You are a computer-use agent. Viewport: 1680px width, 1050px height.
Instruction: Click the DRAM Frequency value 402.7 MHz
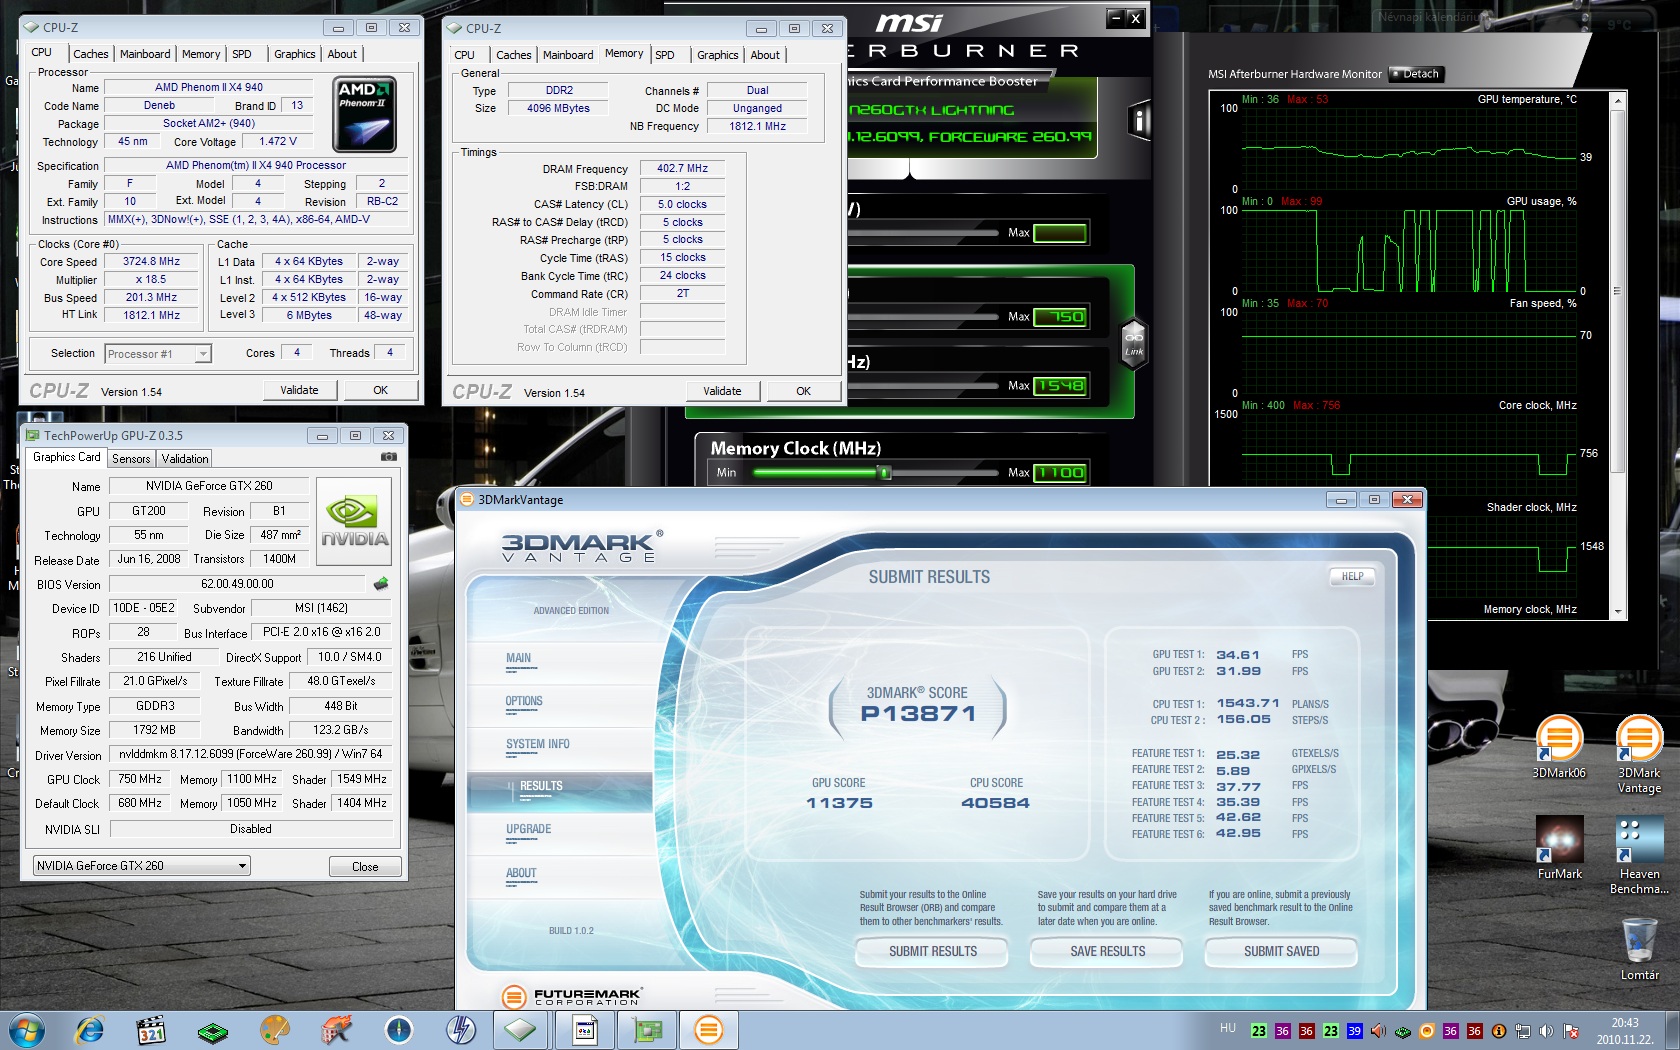coord(682,169)
